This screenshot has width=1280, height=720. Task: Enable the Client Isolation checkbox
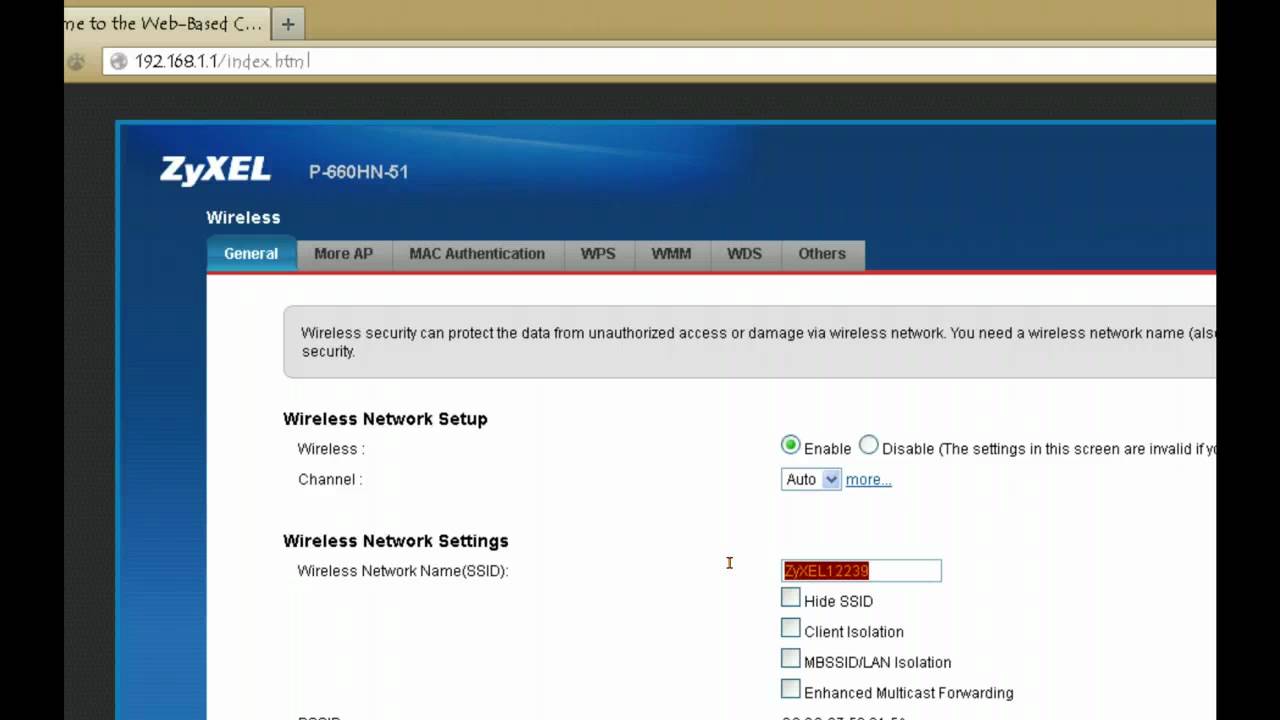click(791, 629)
